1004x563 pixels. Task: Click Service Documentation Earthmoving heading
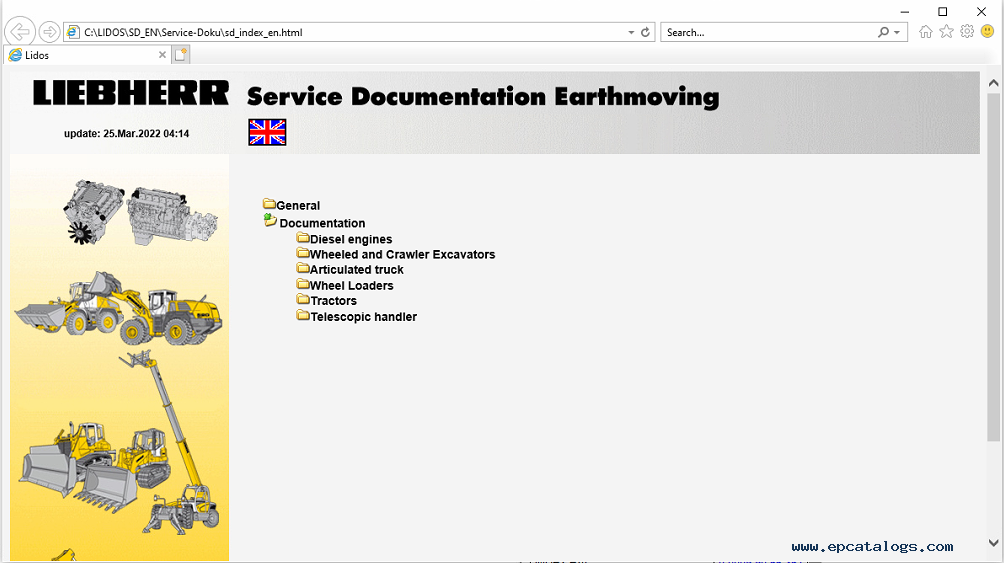tap(483, 97)
